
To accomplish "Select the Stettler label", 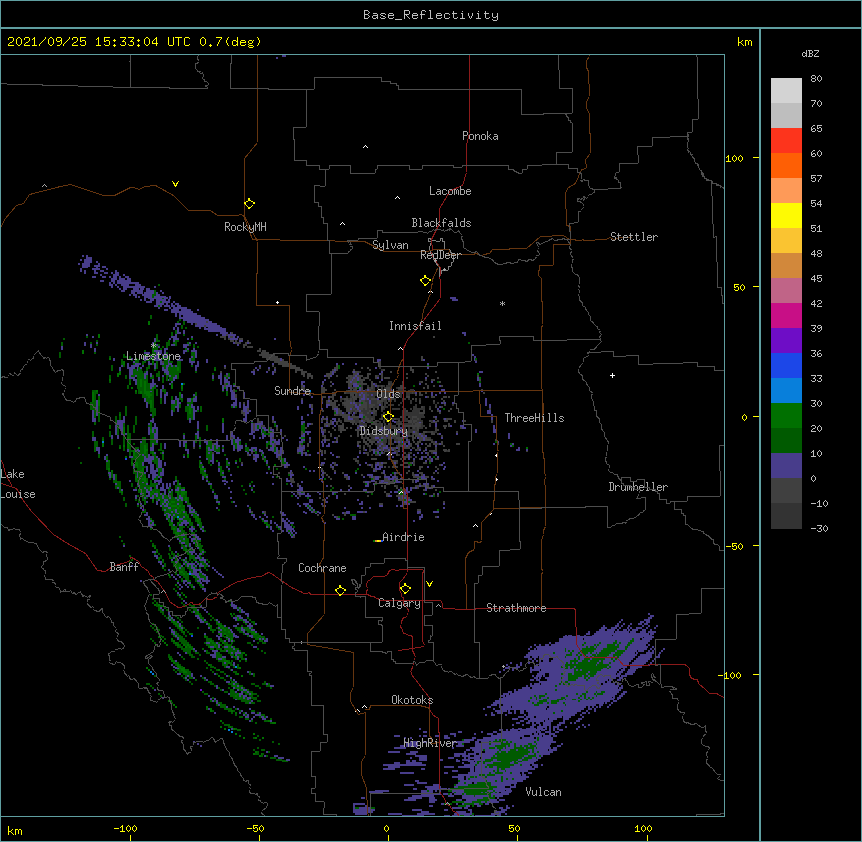I will pos(634,237).
